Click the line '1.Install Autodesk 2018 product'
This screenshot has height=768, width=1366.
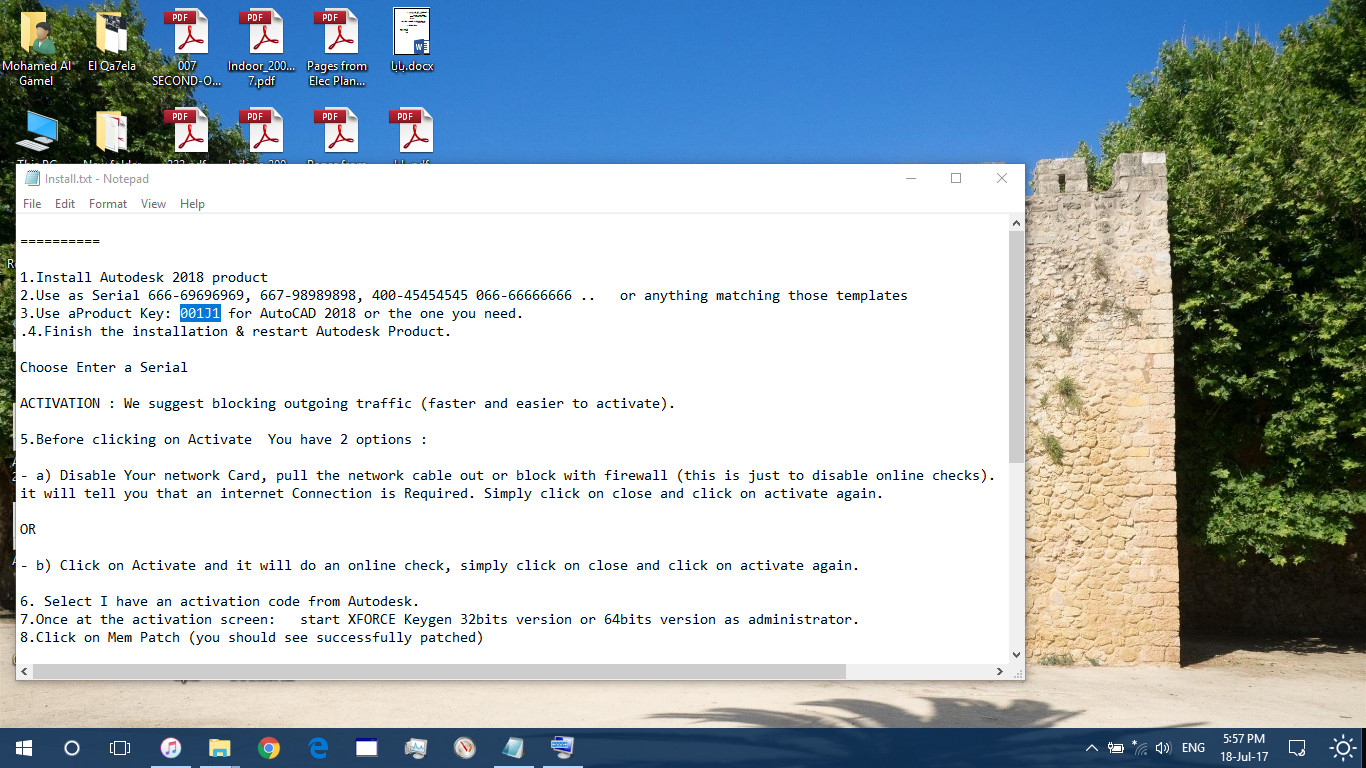[144, 277]
